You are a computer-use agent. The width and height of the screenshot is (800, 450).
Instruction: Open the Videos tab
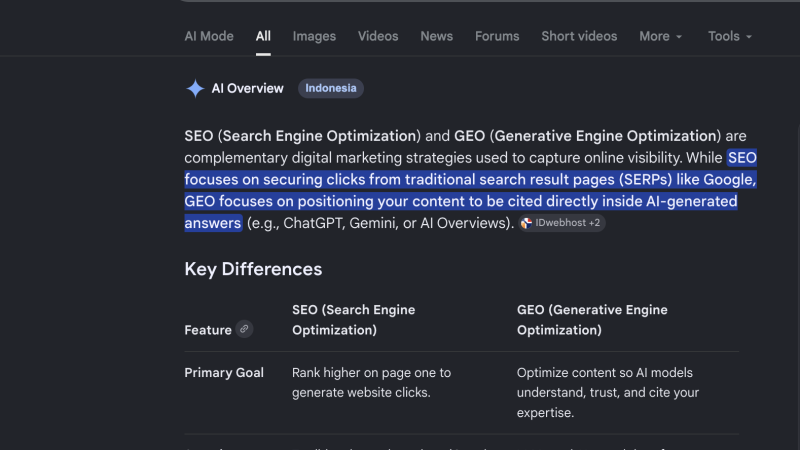378,36
